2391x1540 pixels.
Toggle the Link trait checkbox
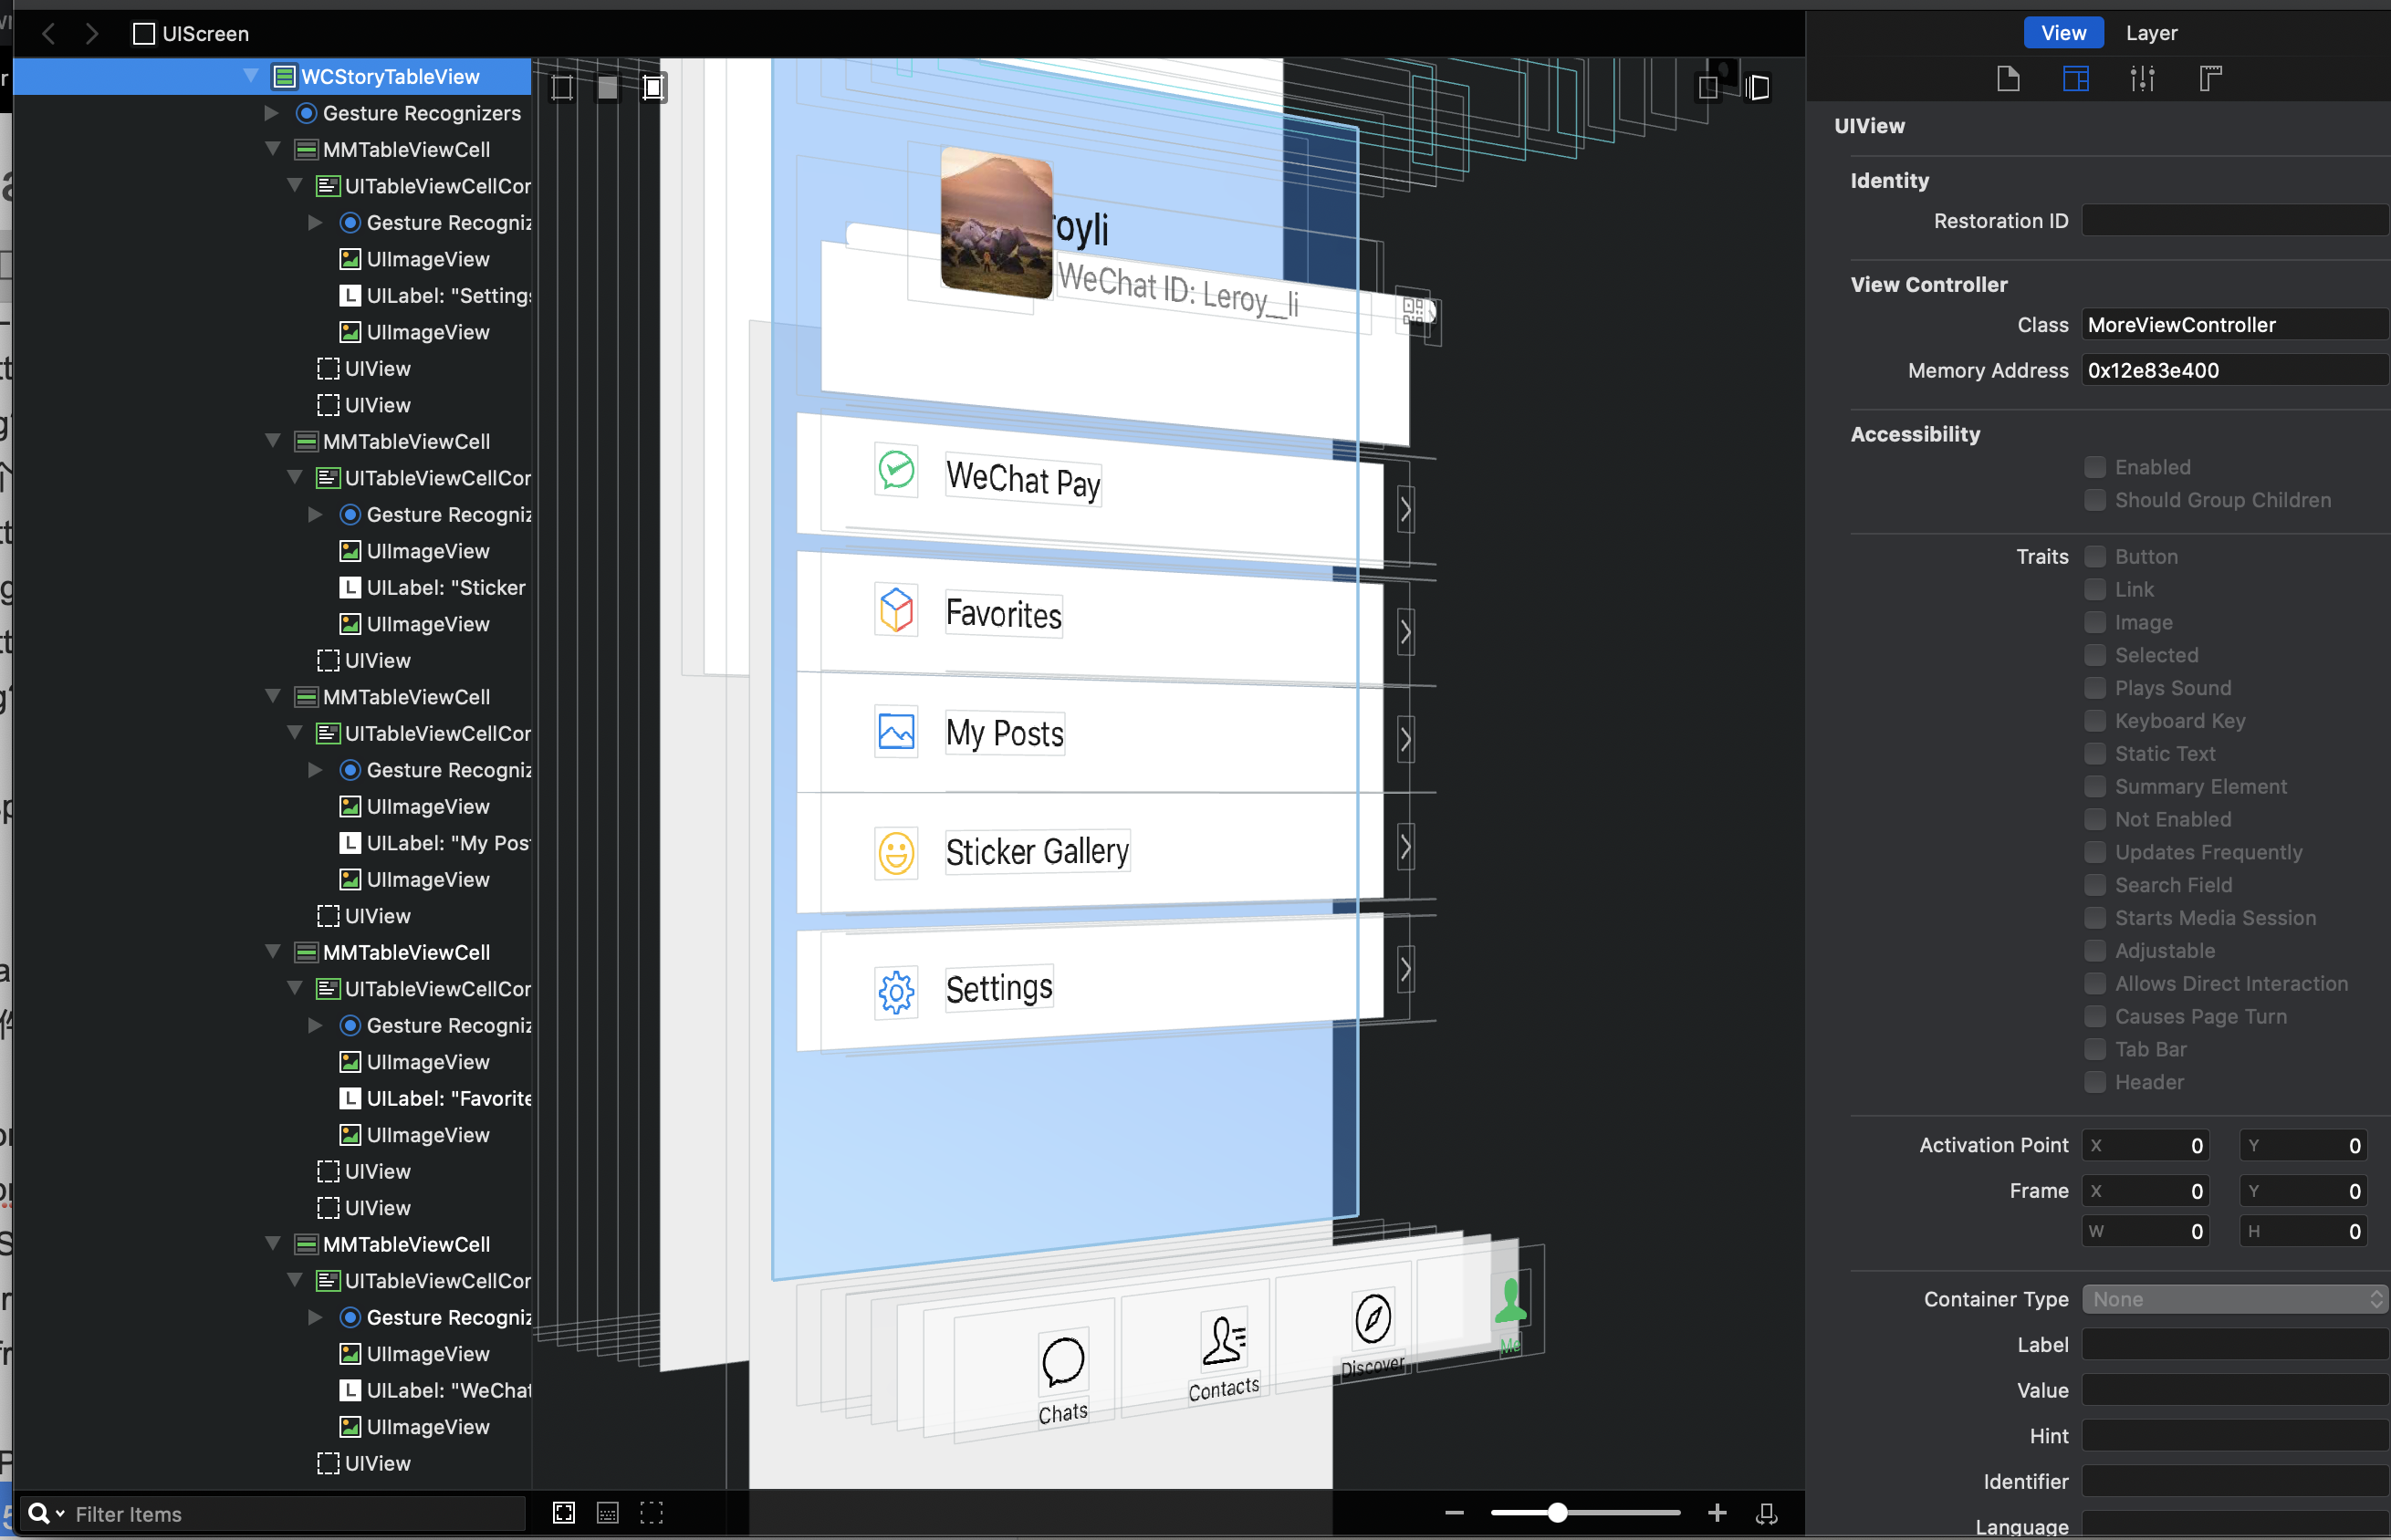(2094, 590)
